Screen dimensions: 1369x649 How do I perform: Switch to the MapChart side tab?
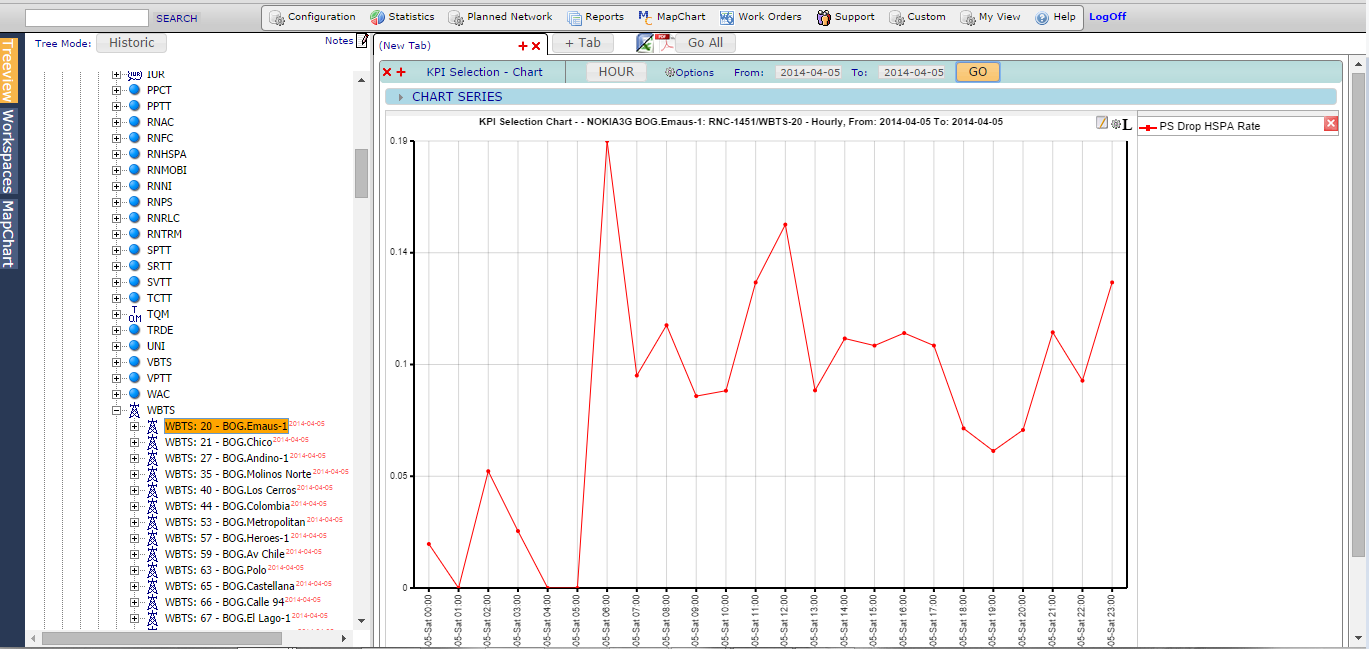8,234
